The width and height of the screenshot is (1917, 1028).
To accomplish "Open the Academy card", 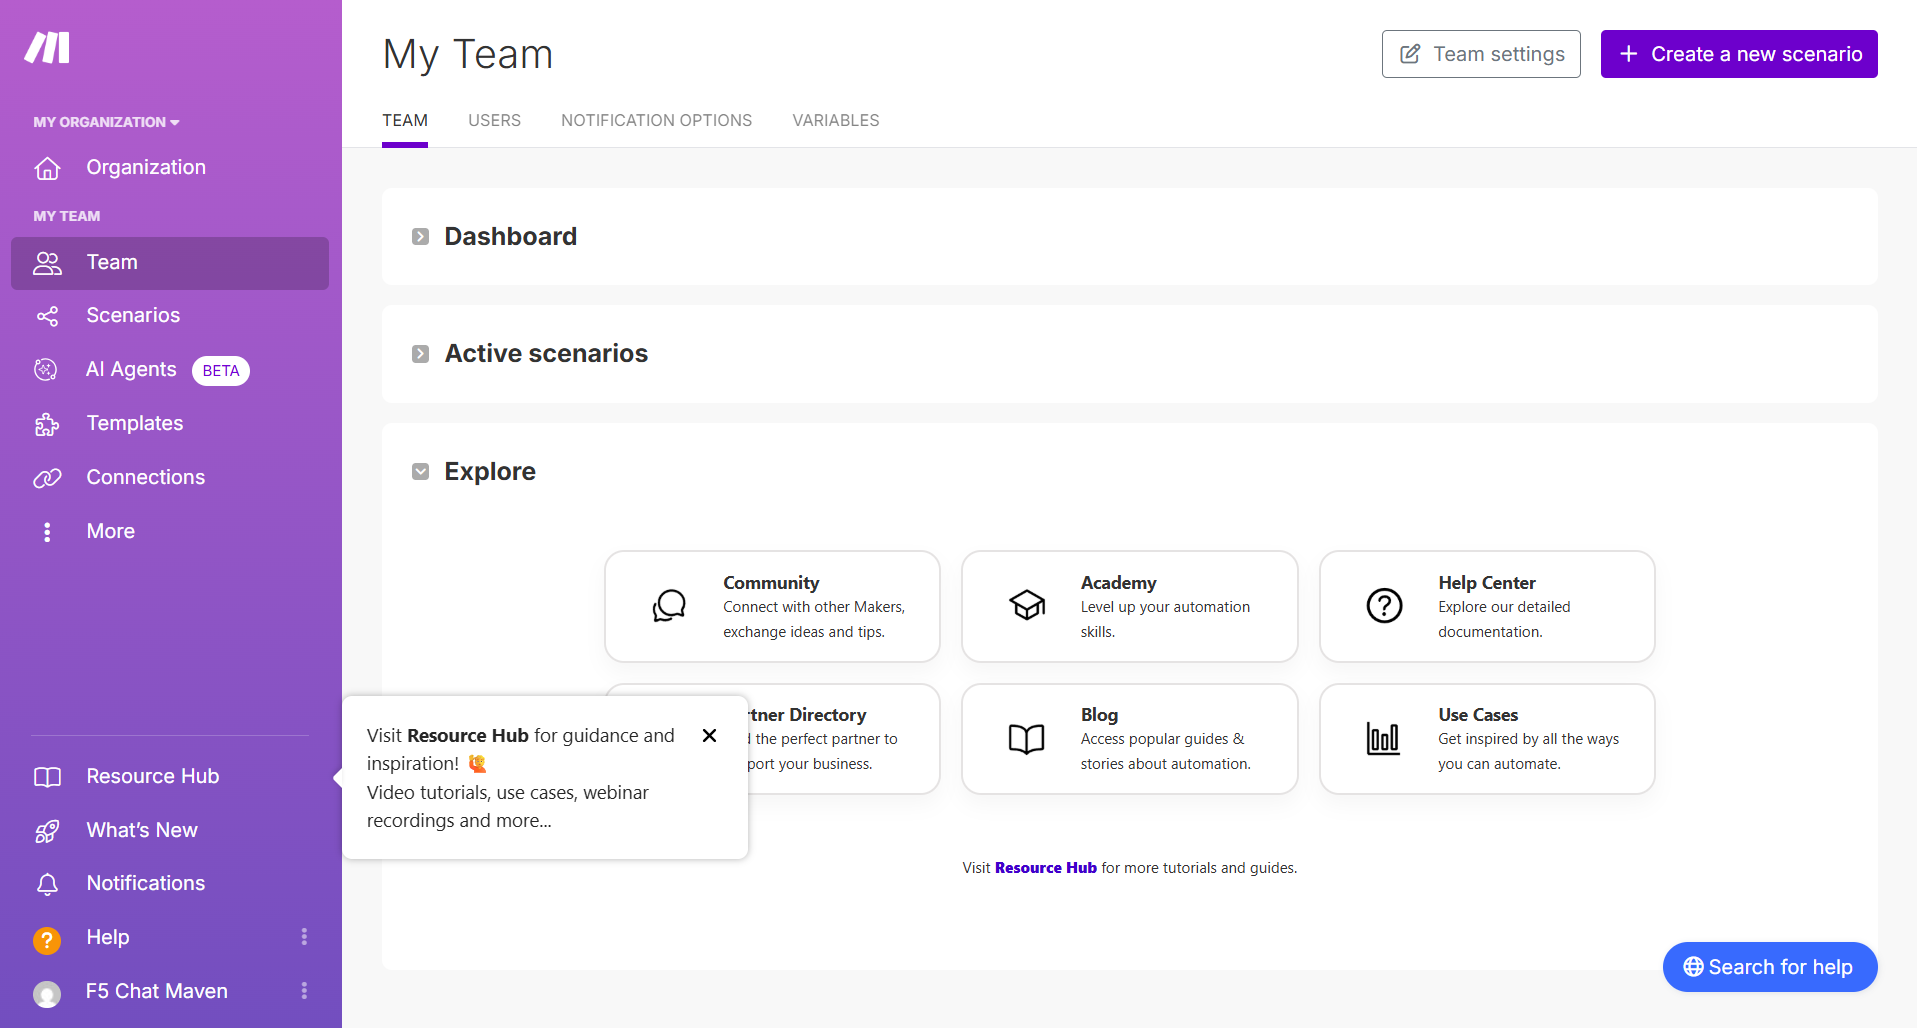I will [x=1129, y=606].
